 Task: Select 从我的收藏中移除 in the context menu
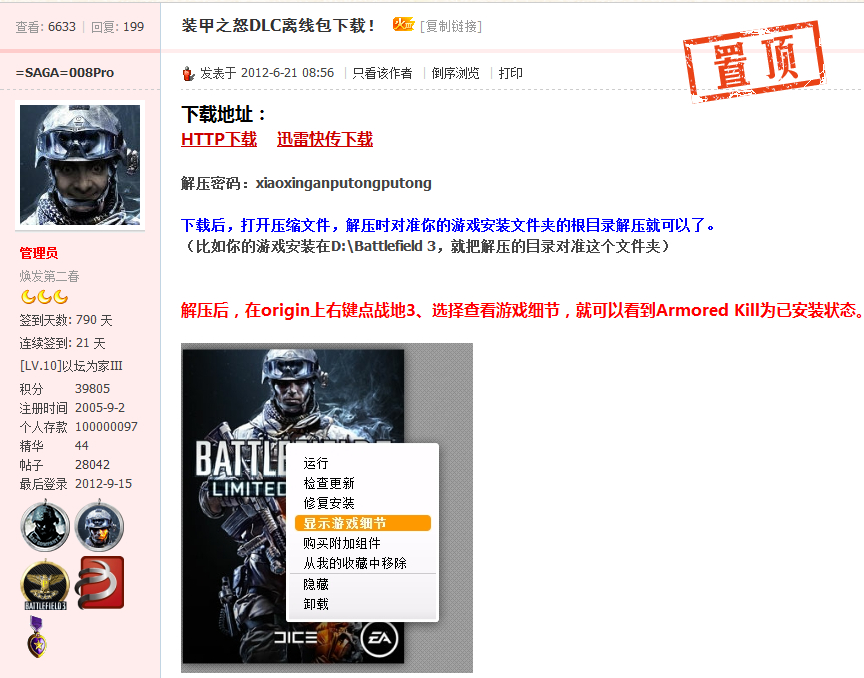(x=355, y=563)
